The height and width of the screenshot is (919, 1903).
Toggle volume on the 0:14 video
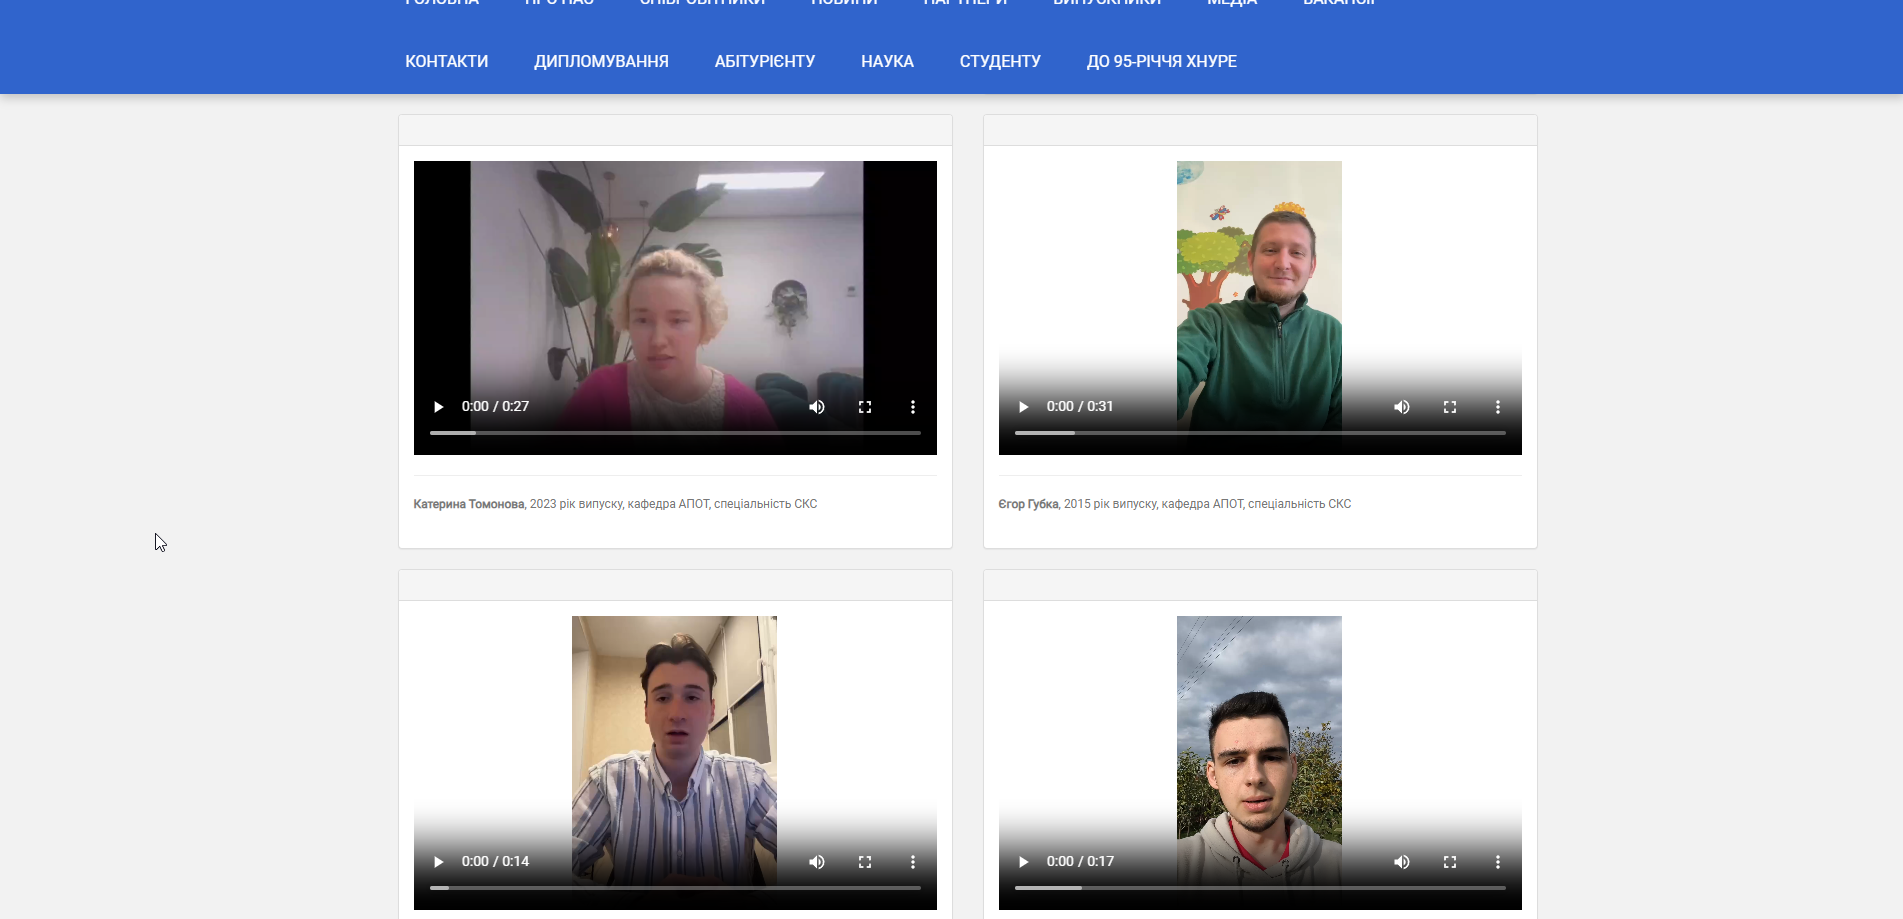817,862
